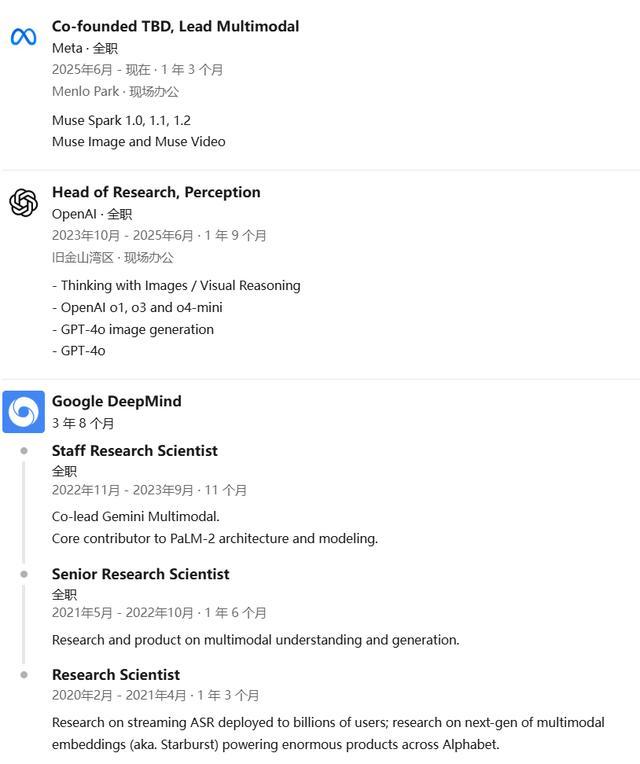Click the Meta · 全职 company line

[x=85, y=48]
